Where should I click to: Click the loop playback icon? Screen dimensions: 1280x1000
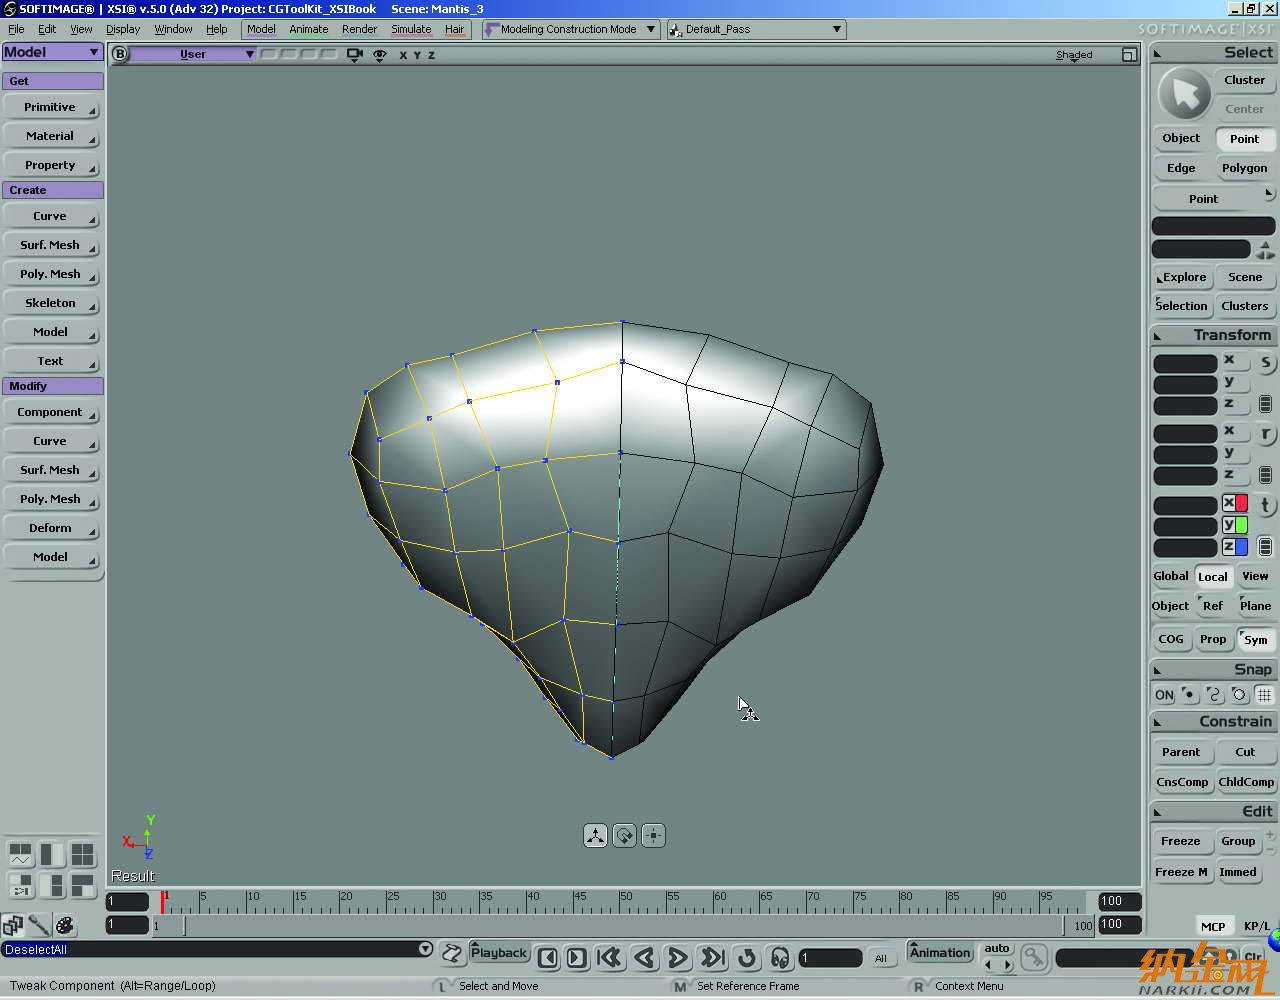747,958
